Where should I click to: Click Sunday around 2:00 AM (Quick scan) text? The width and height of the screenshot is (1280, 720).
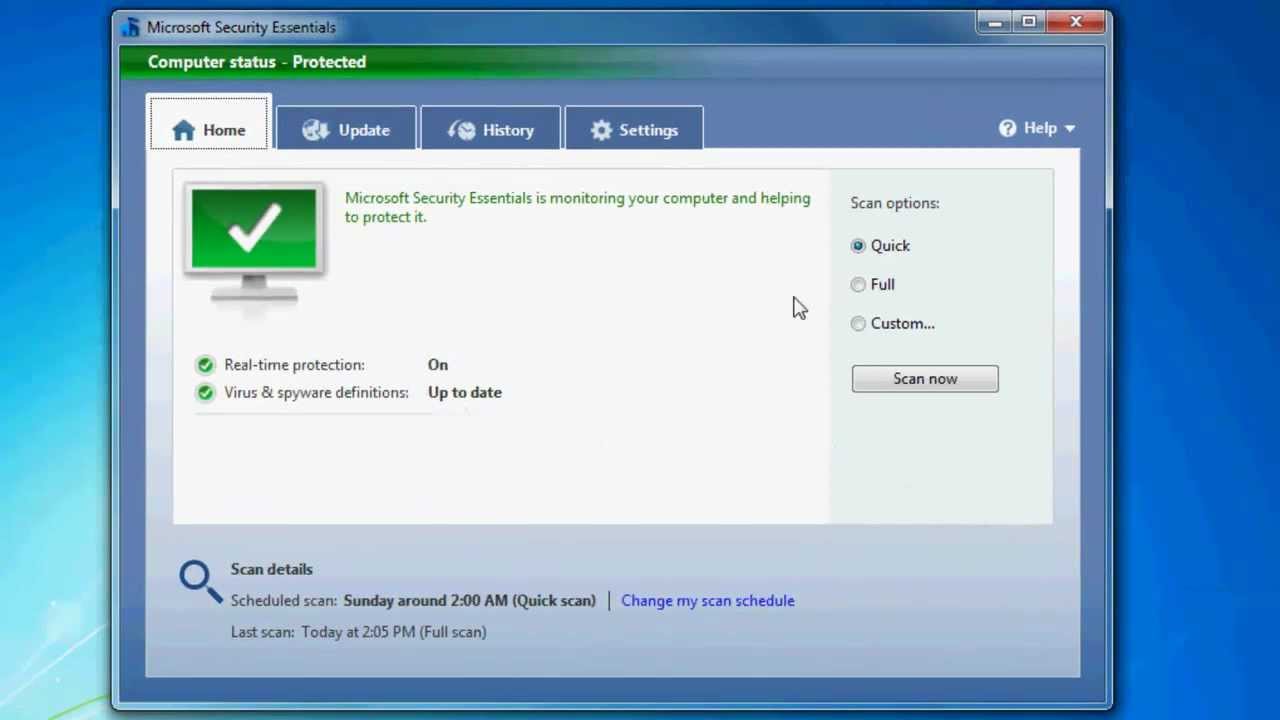(x=469, y=601)
